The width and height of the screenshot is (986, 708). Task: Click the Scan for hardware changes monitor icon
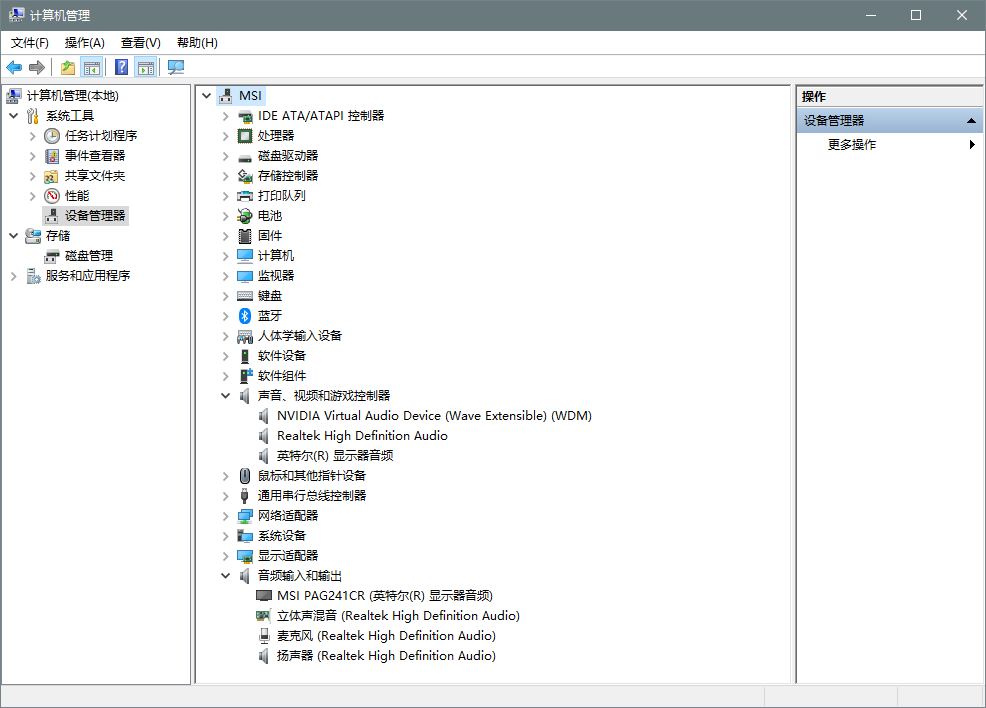176,67
